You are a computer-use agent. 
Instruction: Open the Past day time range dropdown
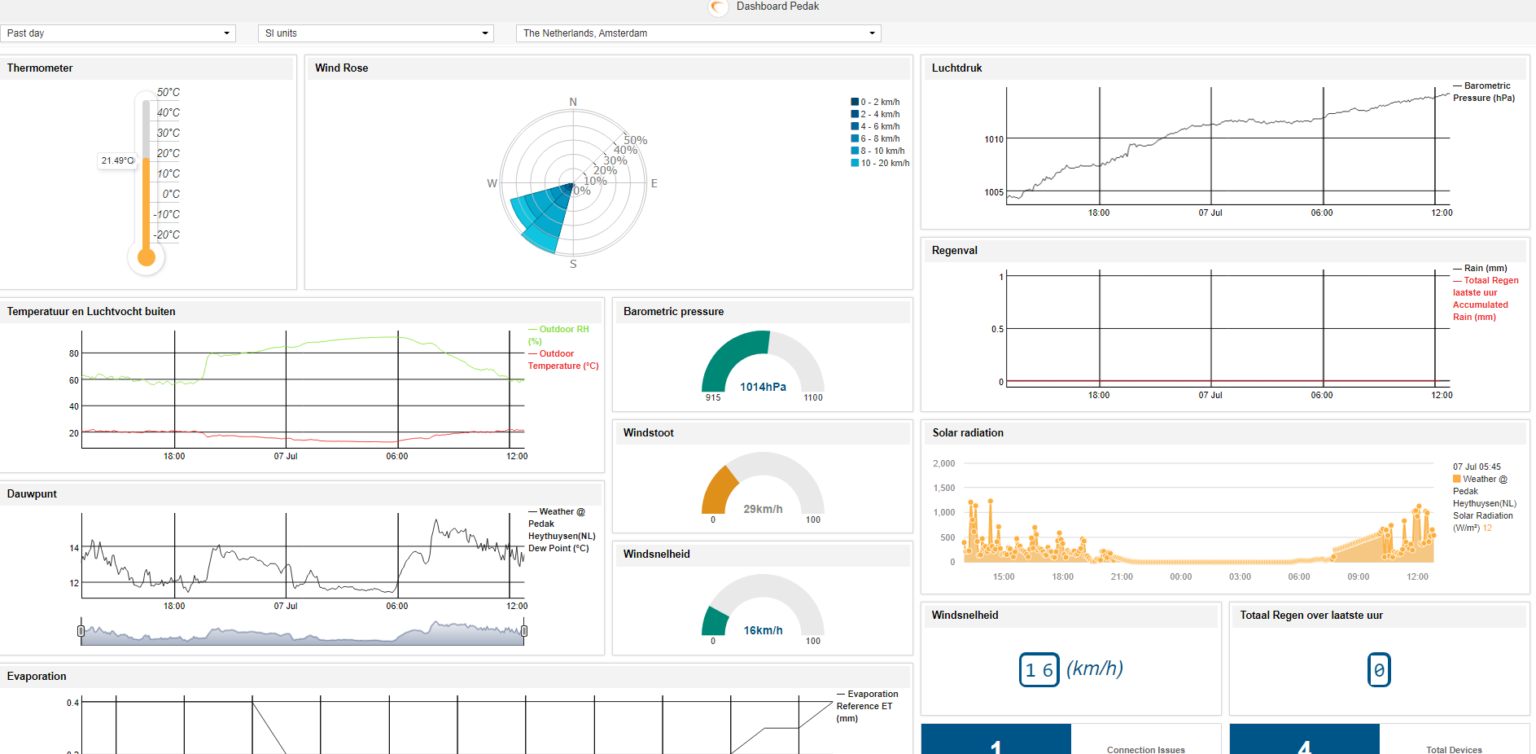[x=118, y=33]
